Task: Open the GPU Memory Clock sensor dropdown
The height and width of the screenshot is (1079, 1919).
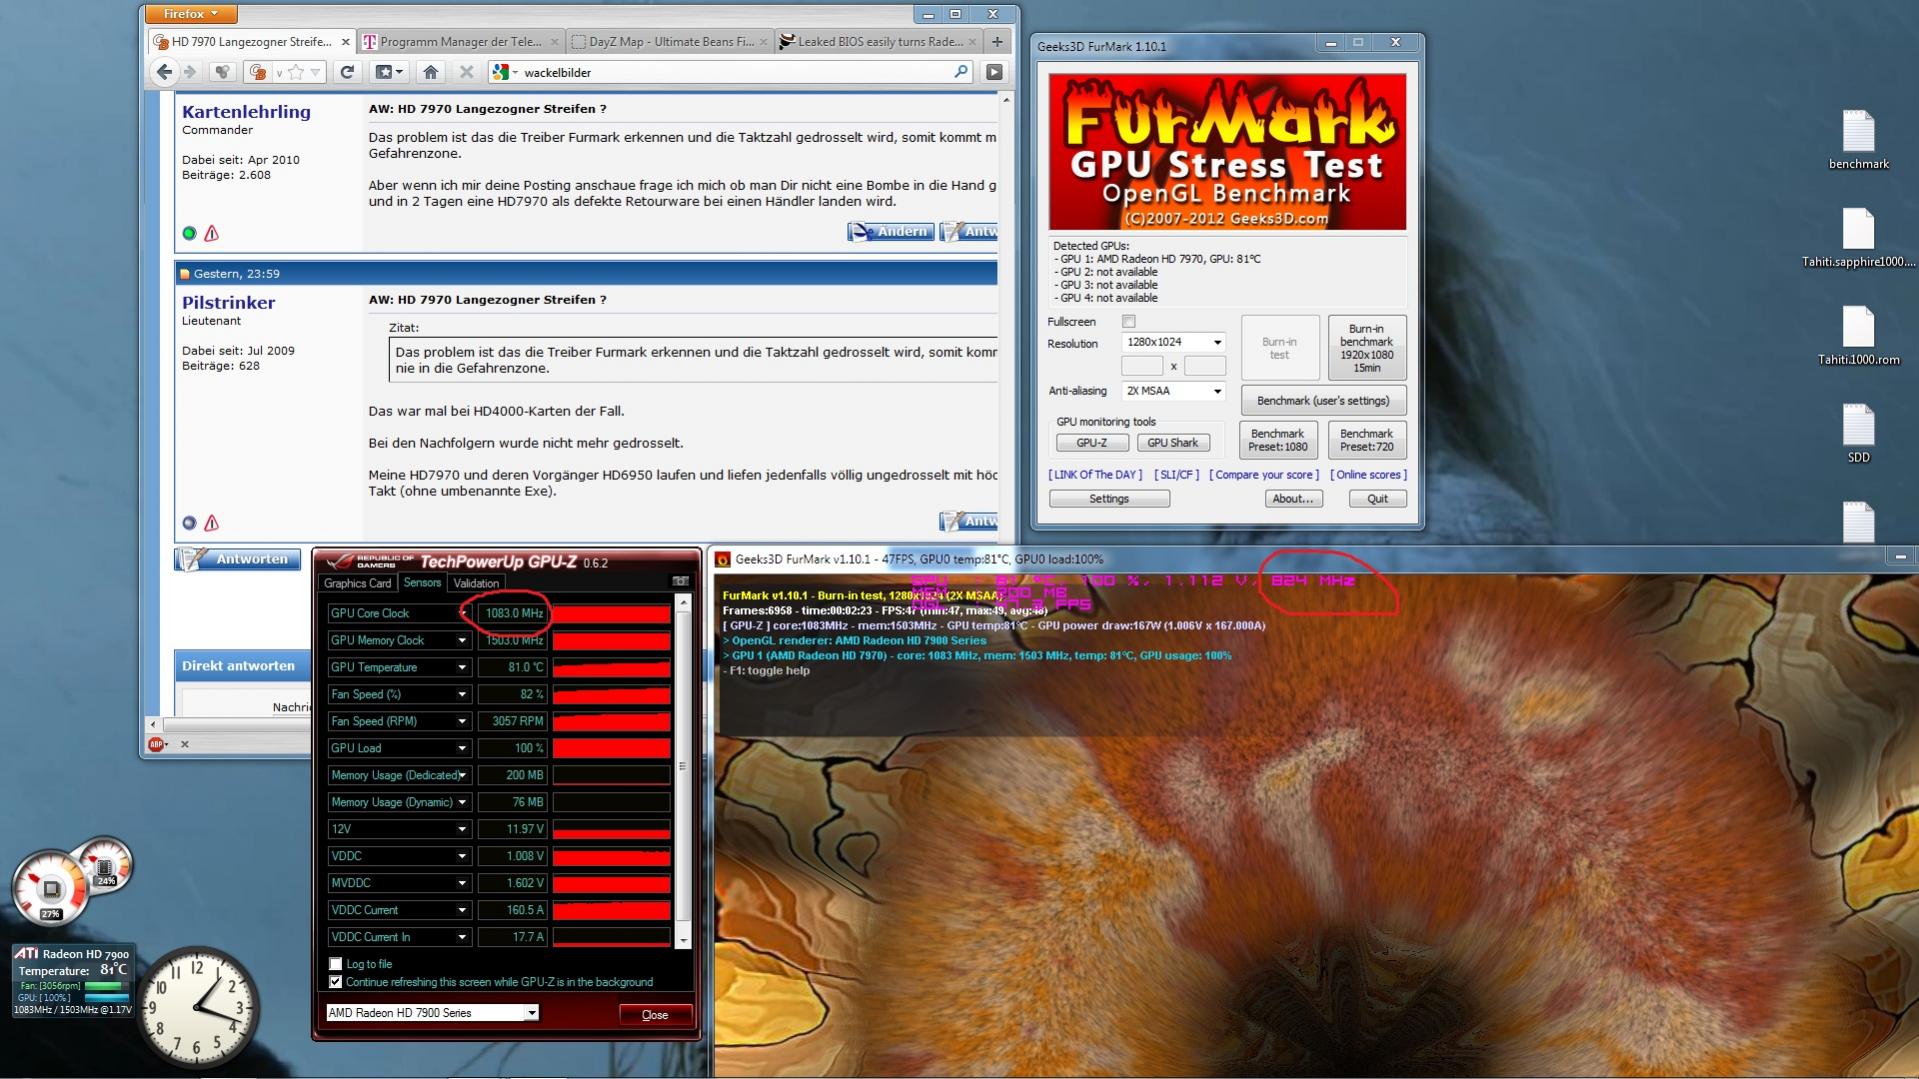Action: coord(462,640)
